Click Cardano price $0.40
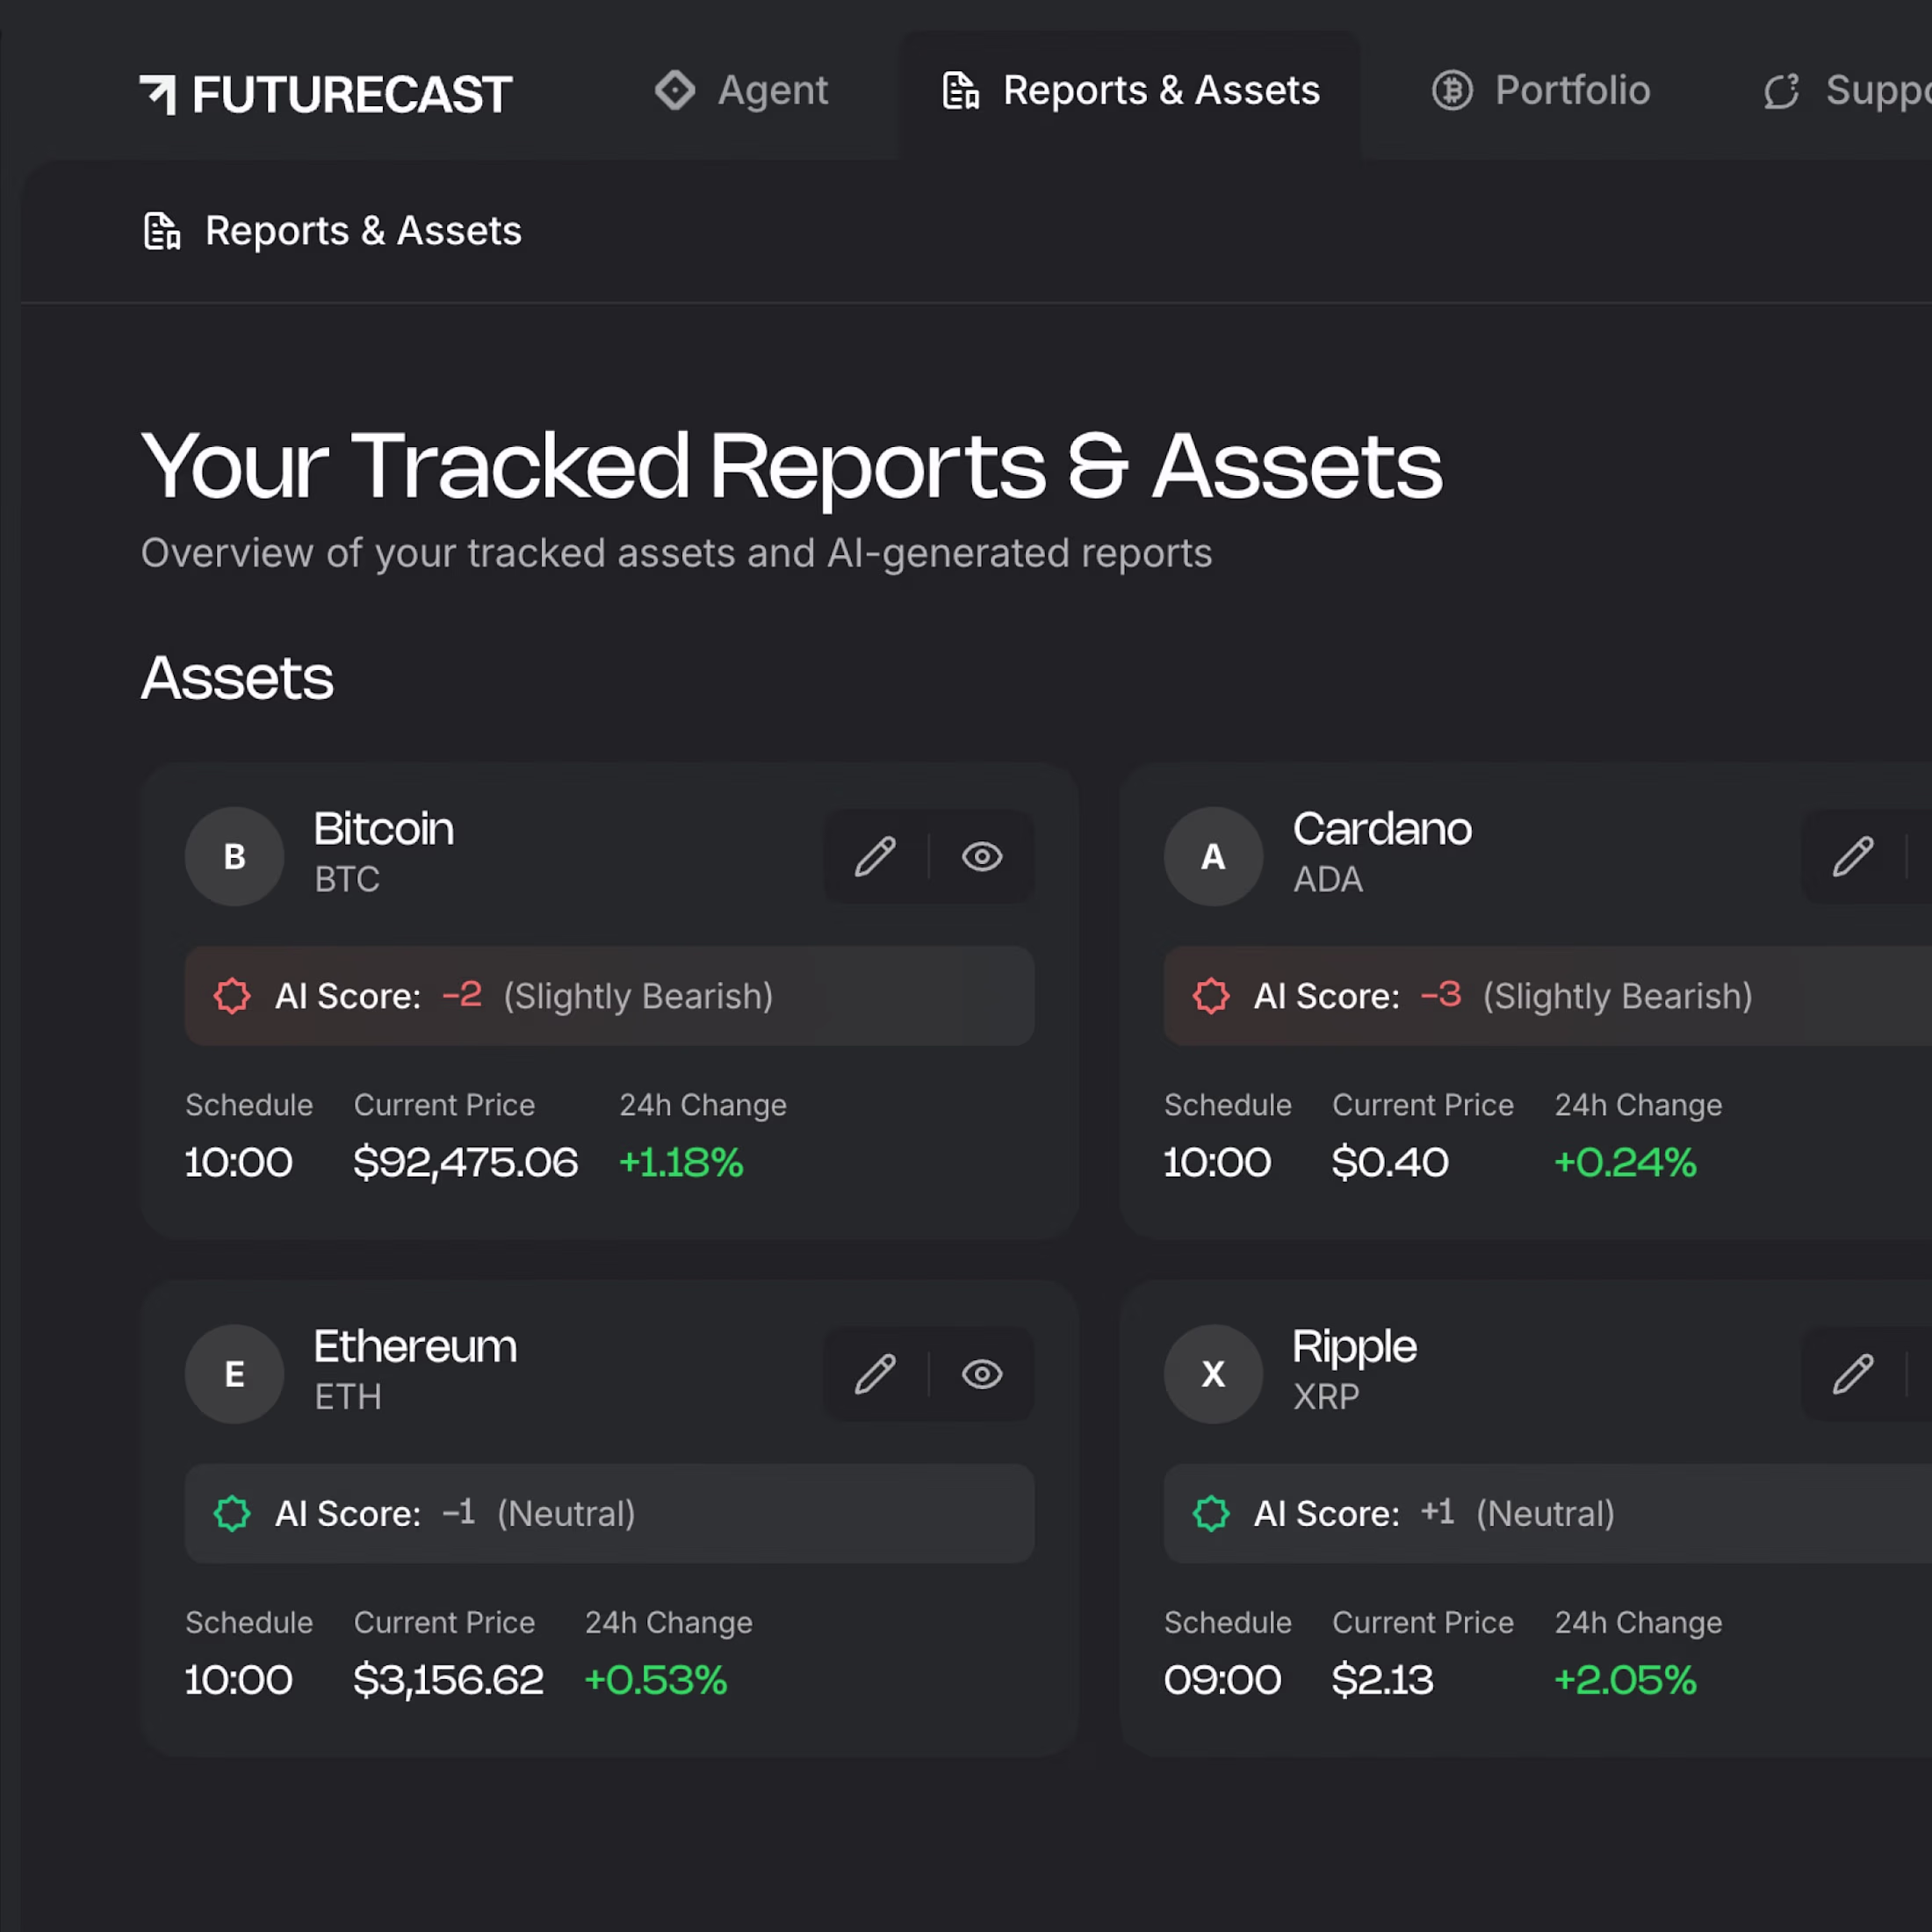 (x=1390, y=1162)
